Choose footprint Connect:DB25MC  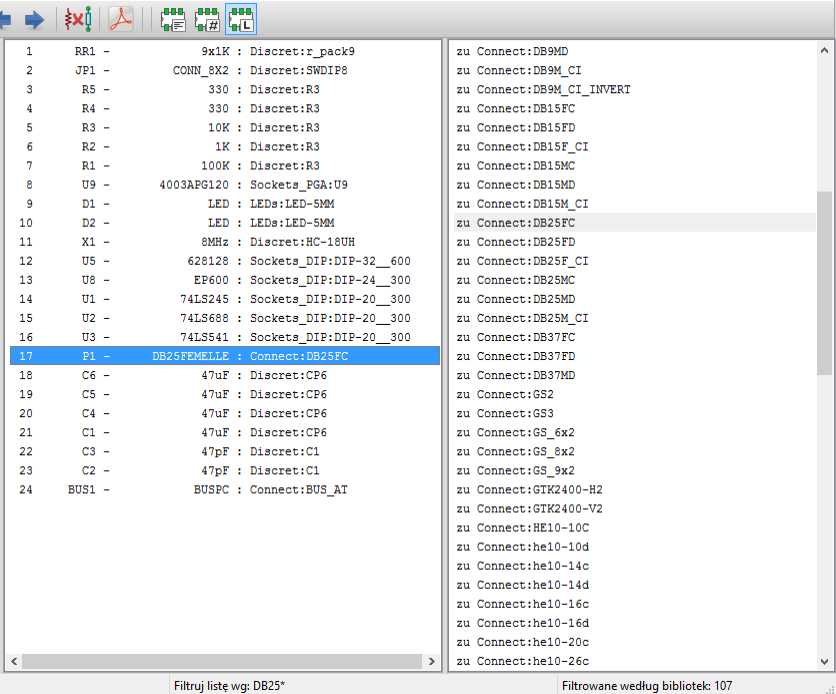coord(634,280)
